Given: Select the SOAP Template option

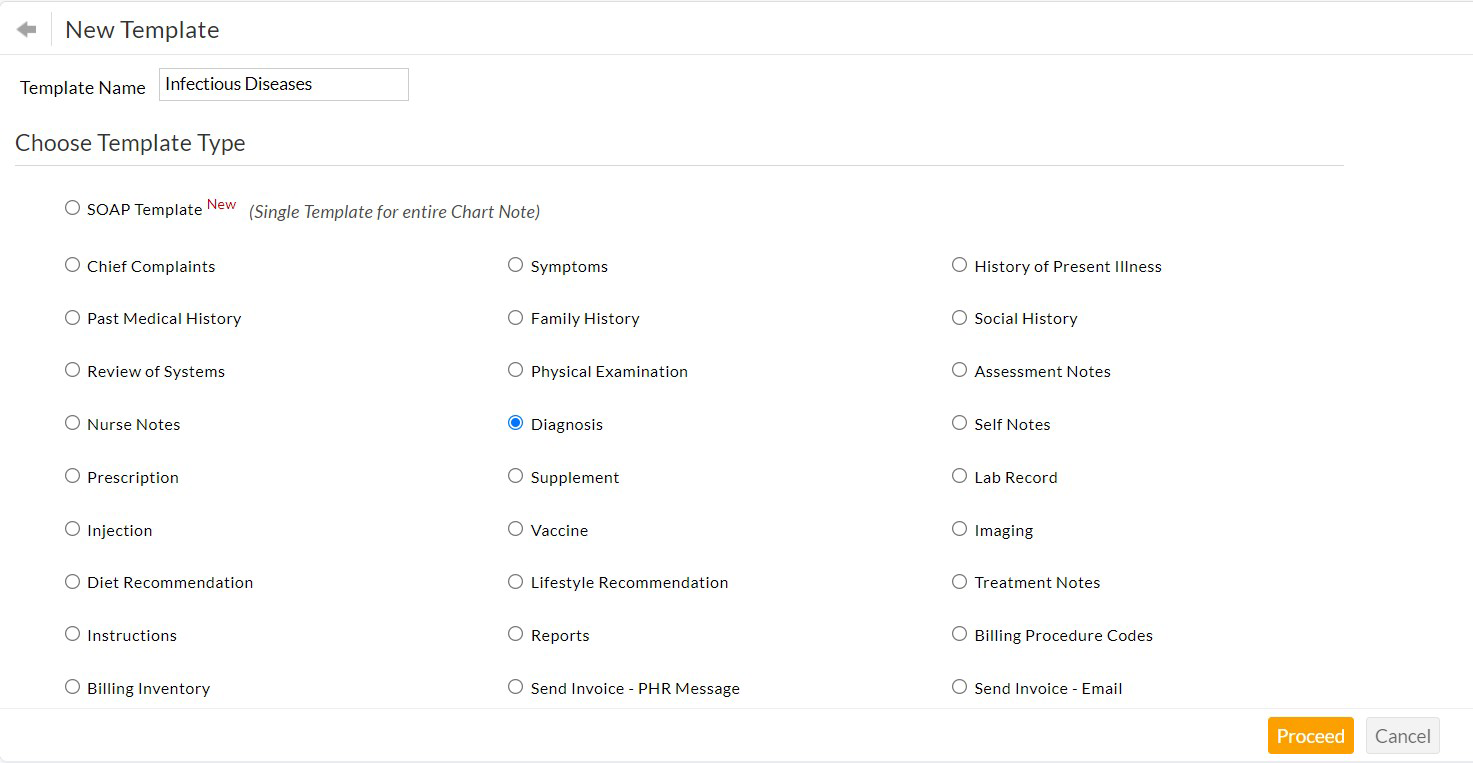Looking at the screenshot, I should click(x=72, y=207).
